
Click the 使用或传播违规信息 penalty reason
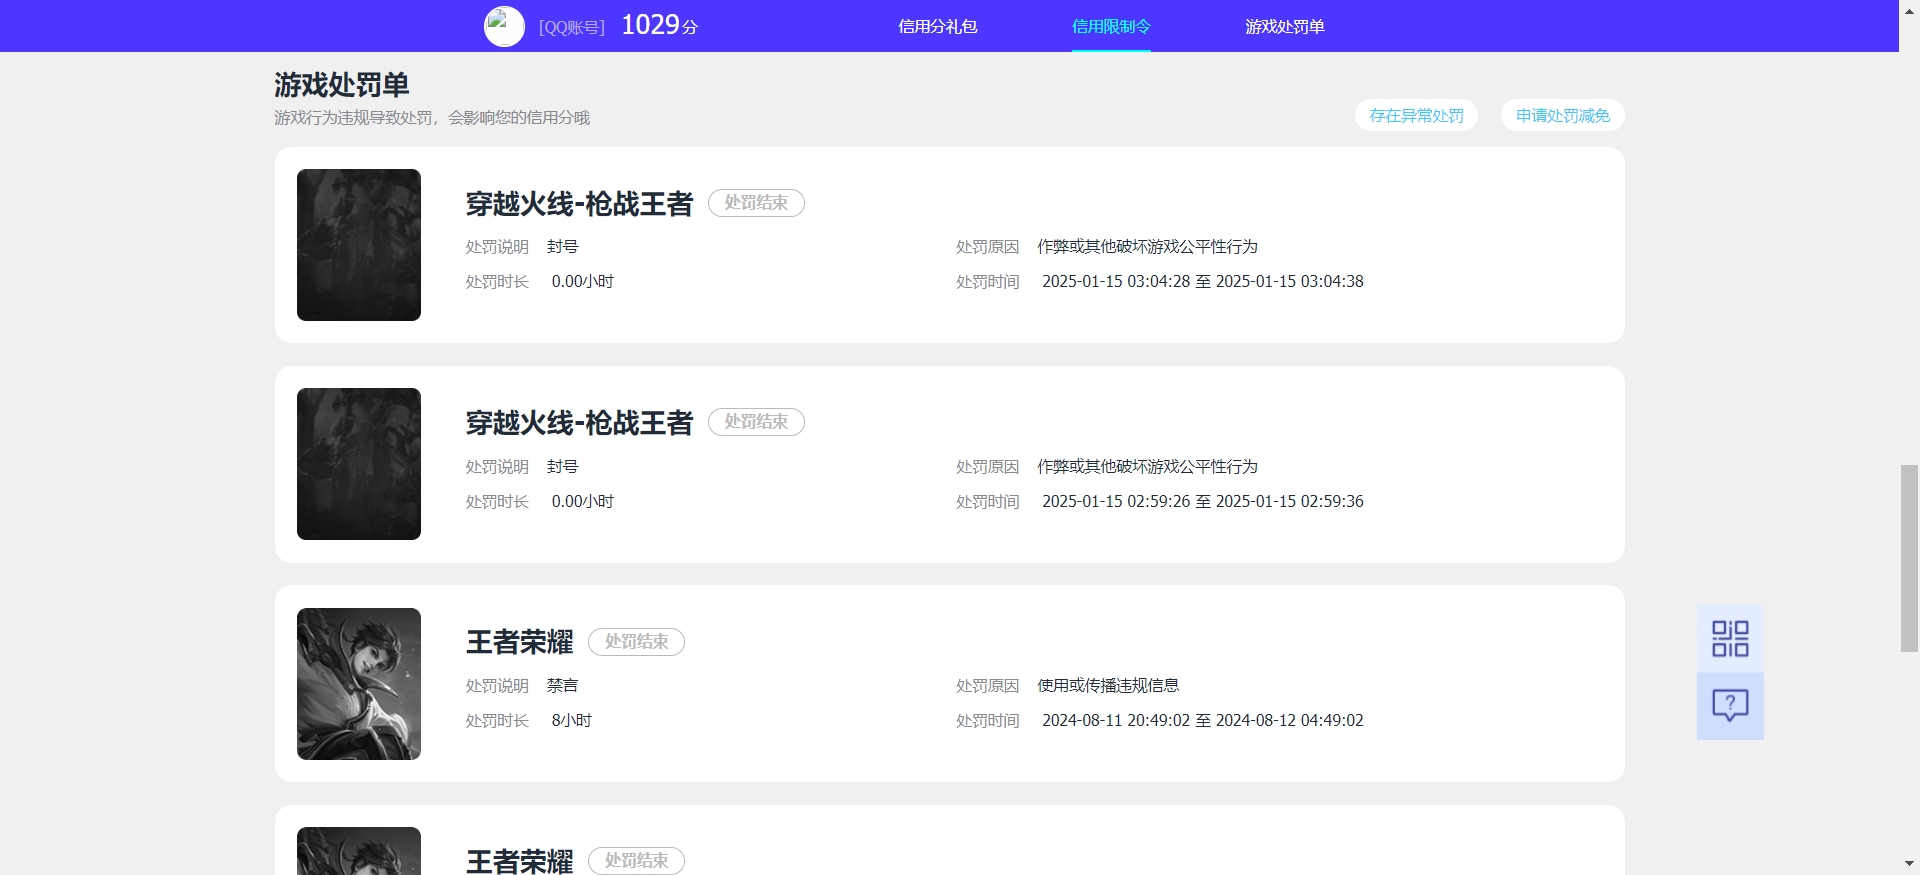click(x=1108, y=686)
